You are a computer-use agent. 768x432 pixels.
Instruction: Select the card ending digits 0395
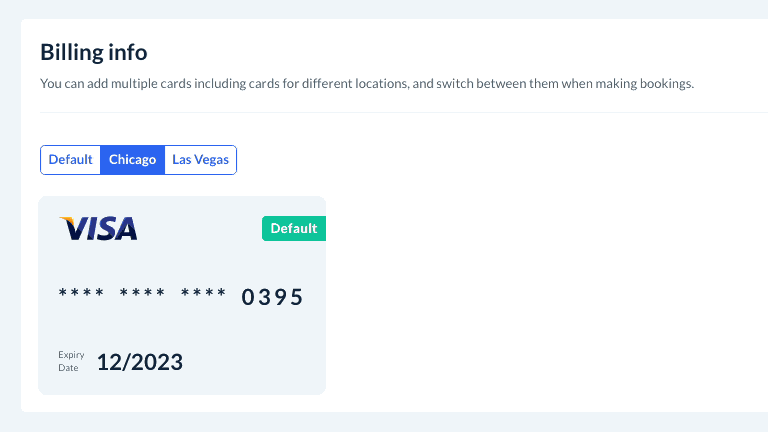pyautogui.click(x=272, y=297)
